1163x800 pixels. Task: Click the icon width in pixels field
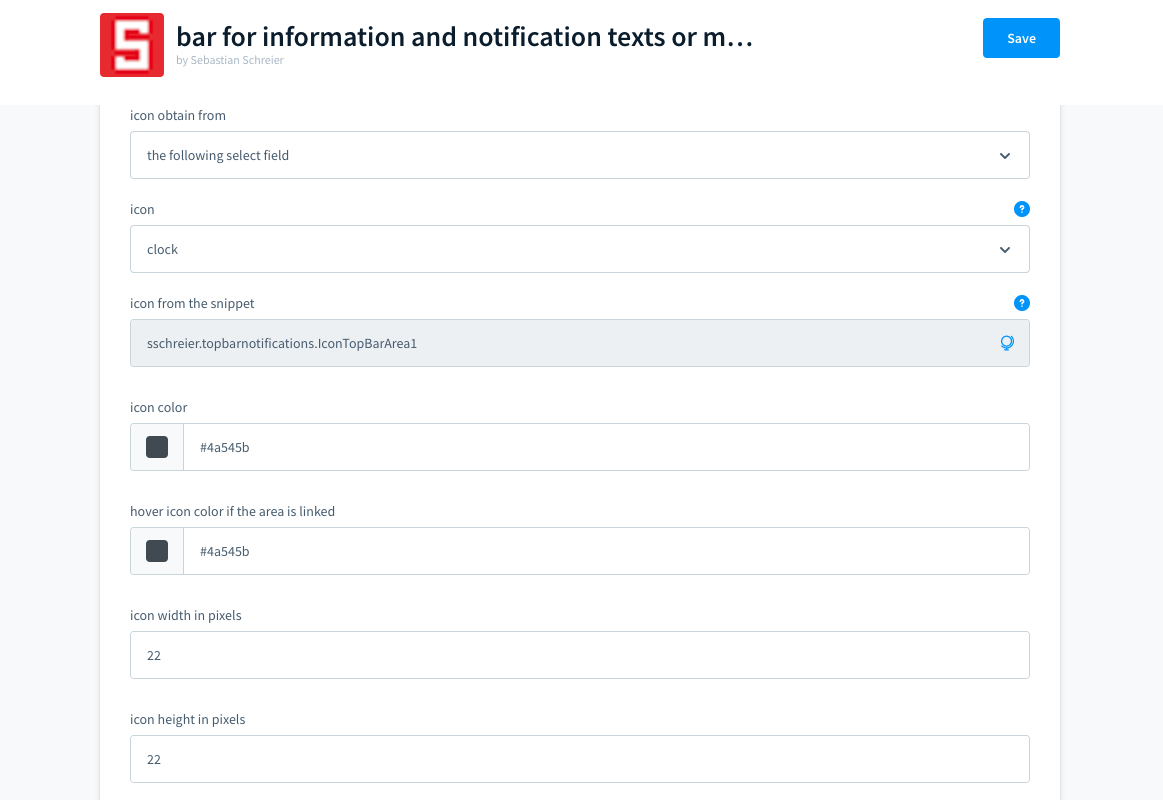[x=580, y=655]
